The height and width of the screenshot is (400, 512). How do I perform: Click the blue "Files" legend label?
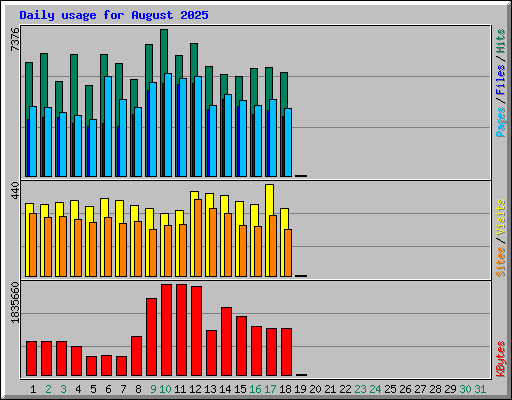tap(500, 80)
